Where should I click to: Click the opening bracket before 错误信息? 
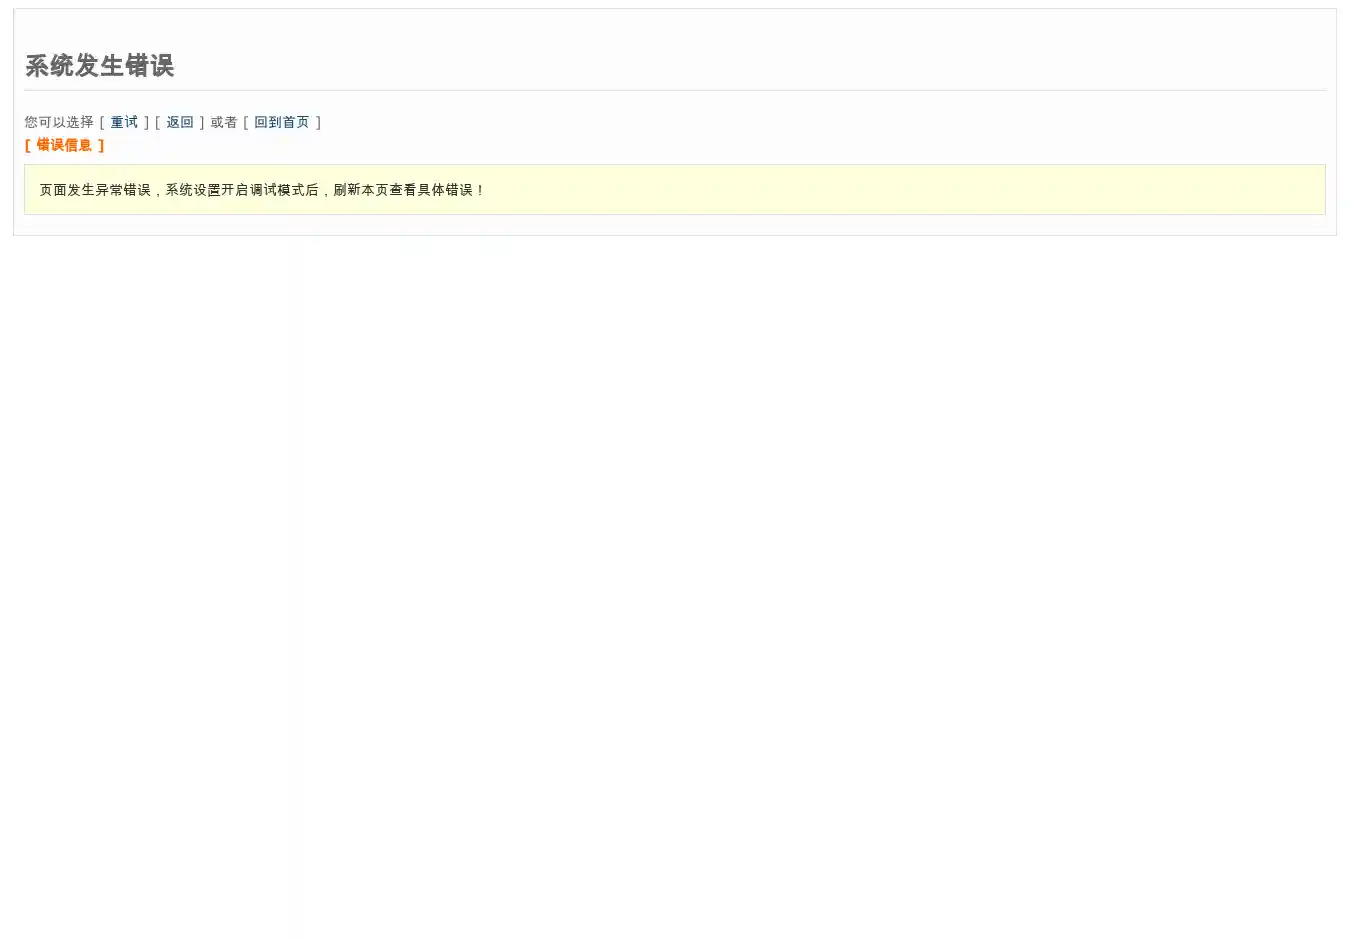coord(28,145)
